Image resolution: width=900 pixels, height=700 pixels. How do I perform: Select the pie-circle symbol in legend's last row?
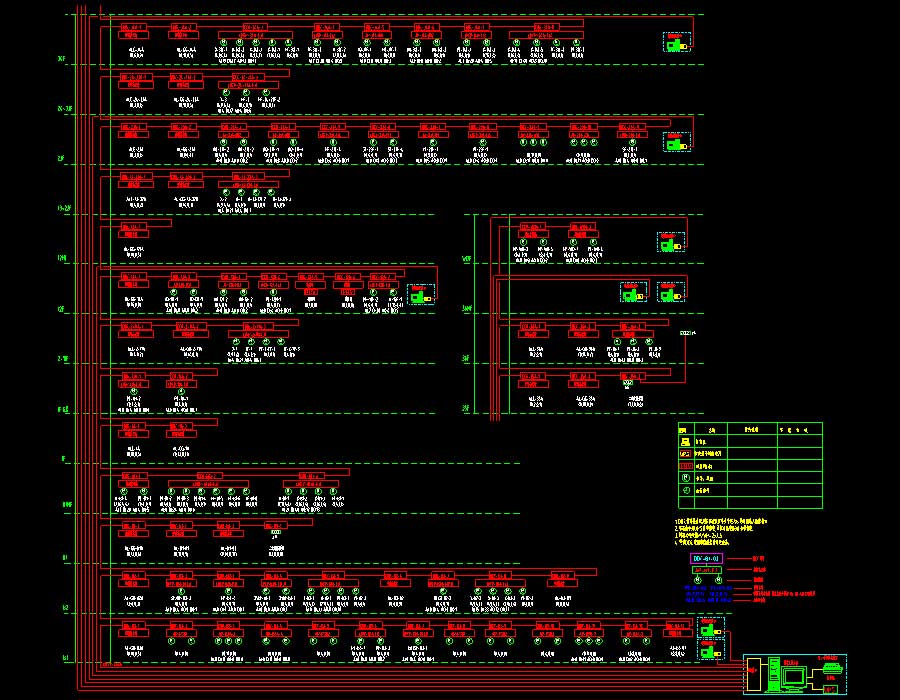[685, 491]
